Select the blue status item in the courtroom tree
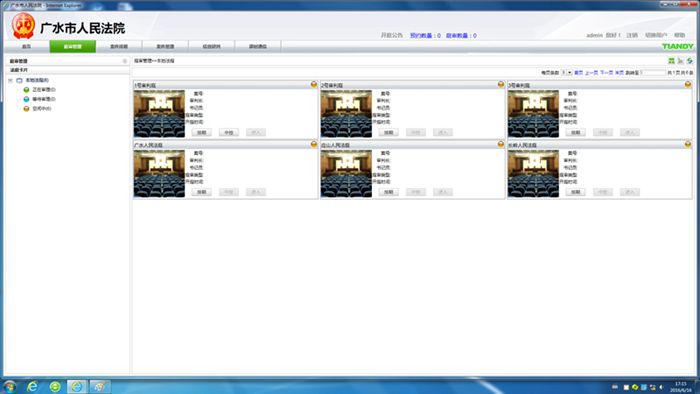The width and height of the screenshot is (700, 394). tap(40, 99)
